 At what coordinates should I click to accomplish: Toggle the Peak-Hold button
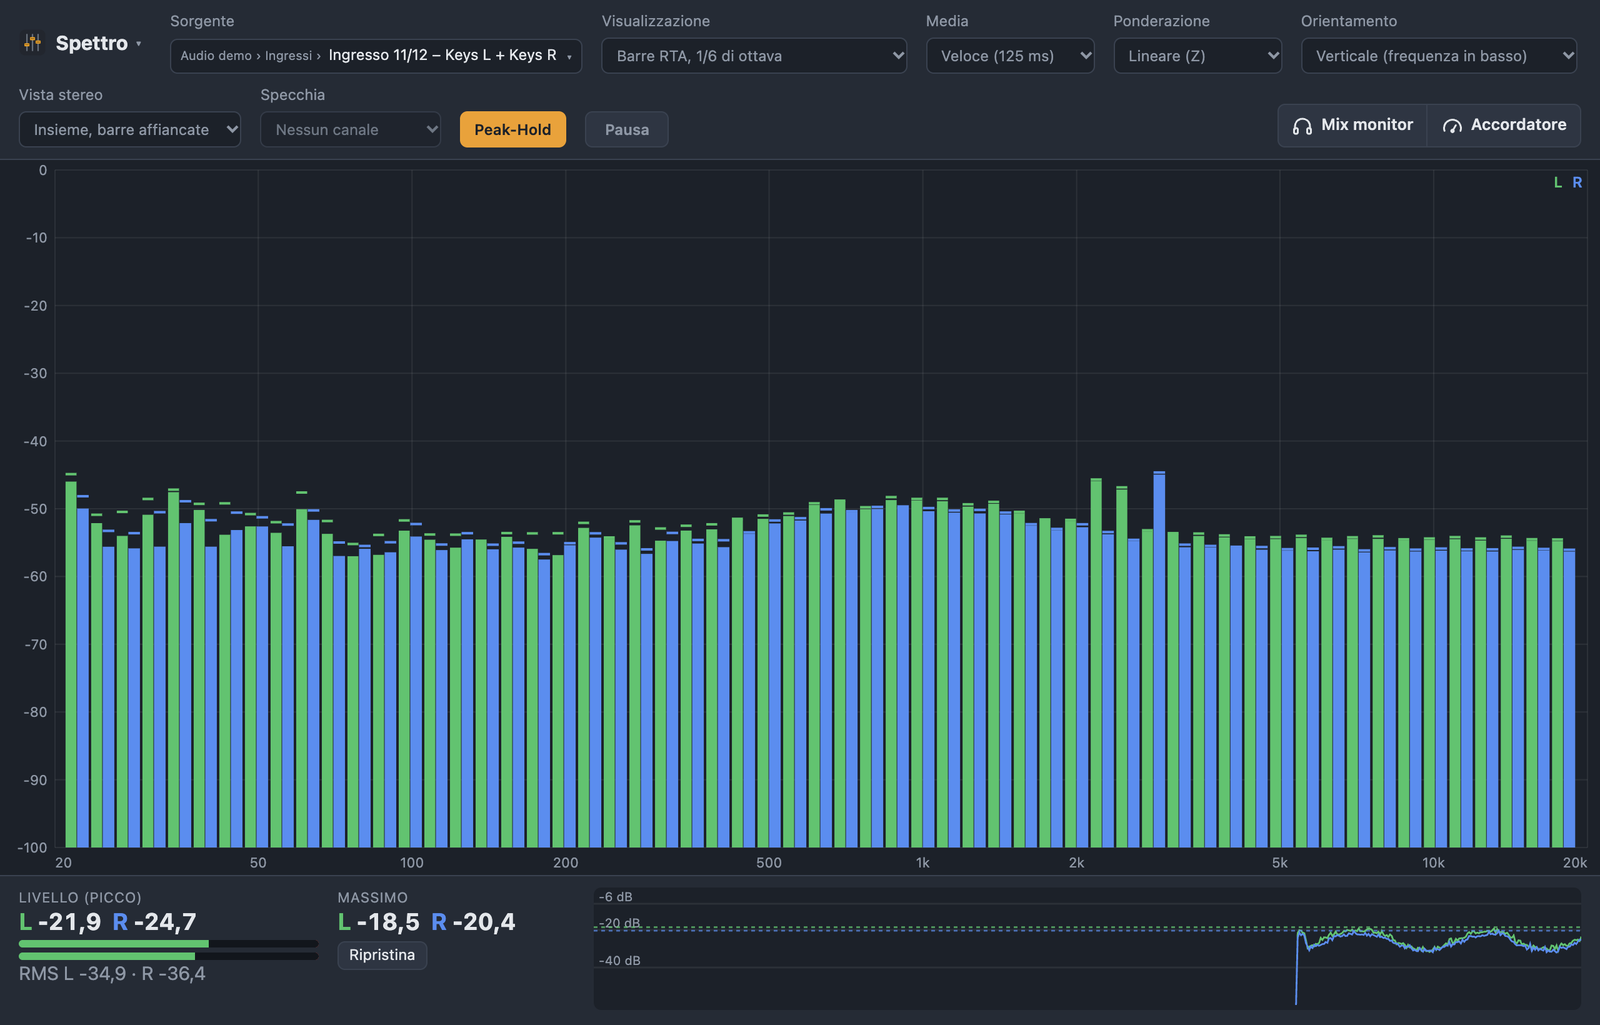tap(513, 129)
